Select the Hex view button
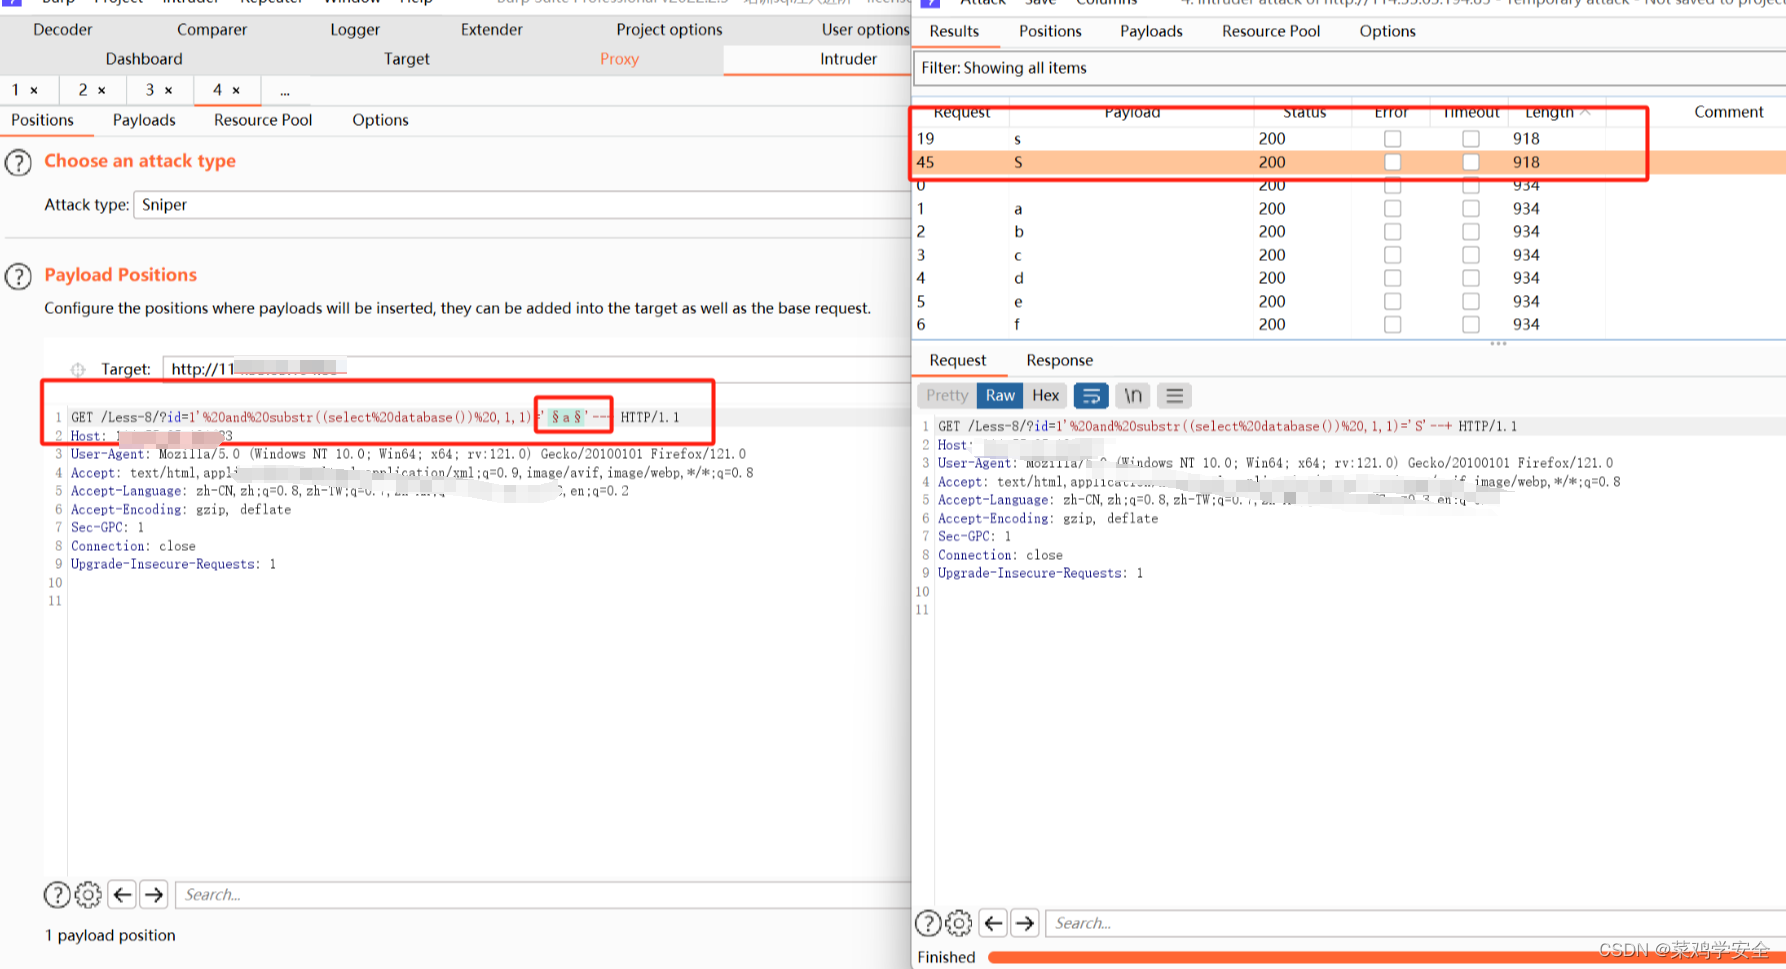The width and height of the screenshot is (1786, 969). point(1045,396)
